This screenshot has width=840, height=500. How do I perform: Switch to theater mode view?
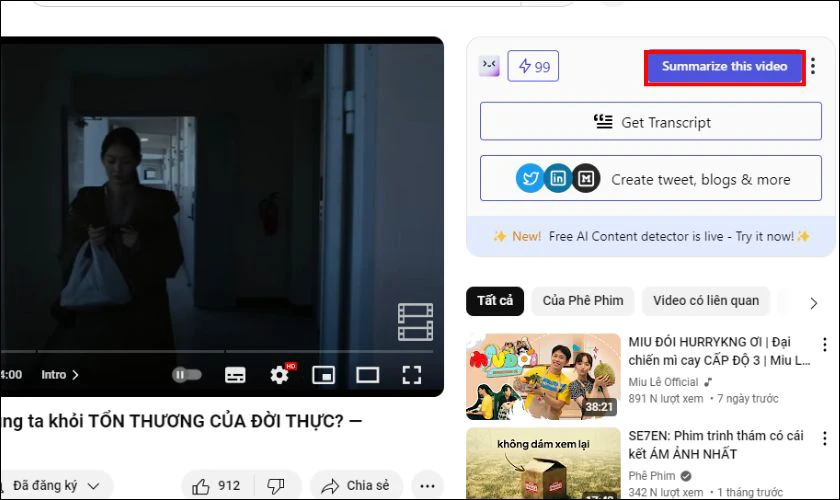(368, 375)
